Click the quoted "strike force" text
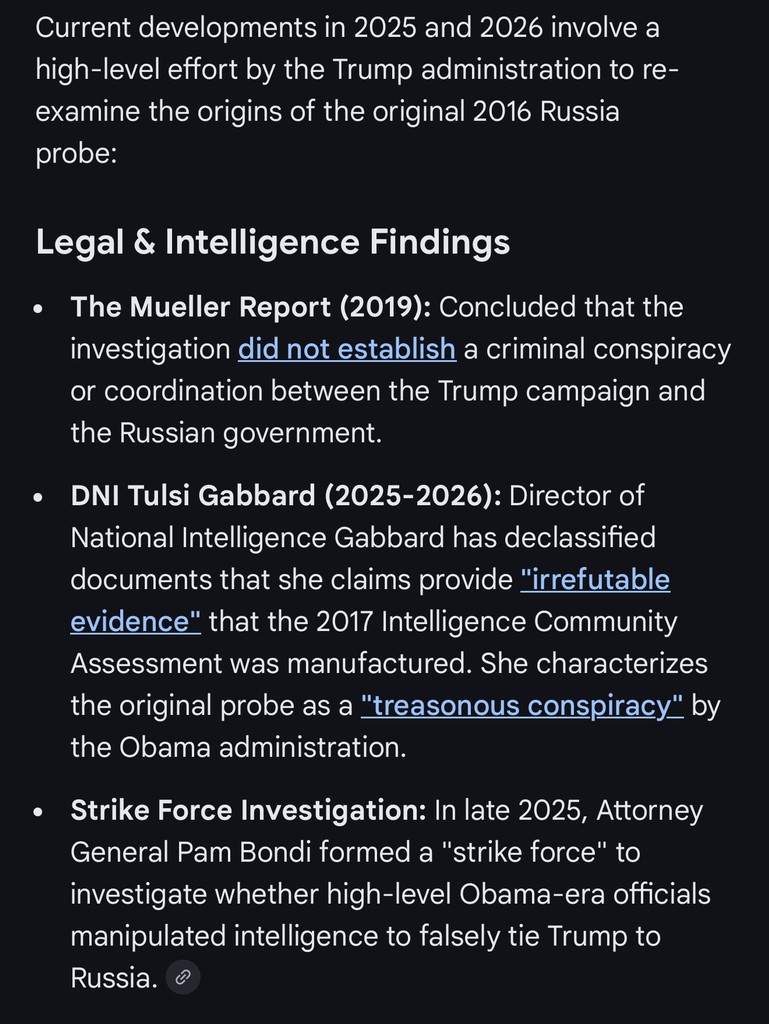This screenshot has height=1024, width=769. pos(514,852)
